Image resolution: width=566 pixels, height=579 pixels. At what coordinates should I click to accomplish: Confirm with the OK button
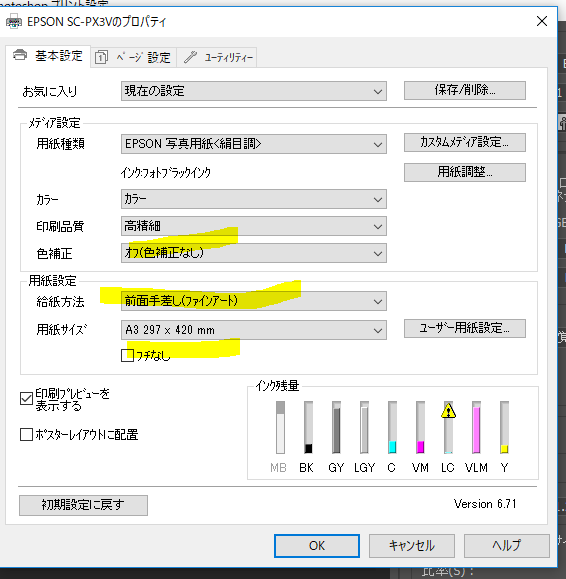[317, 546]
